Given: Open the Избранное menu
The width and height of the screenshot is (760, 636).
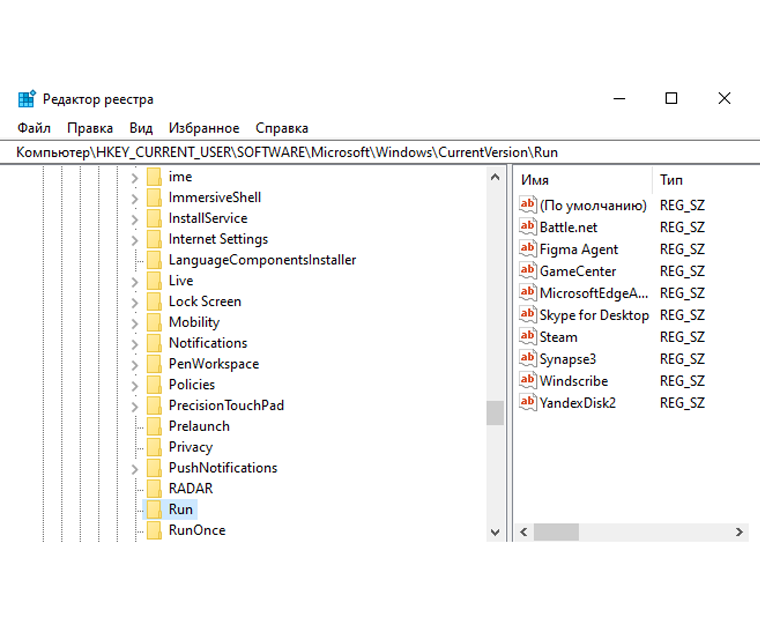Looking at the screenshot, I should (204, 128).
